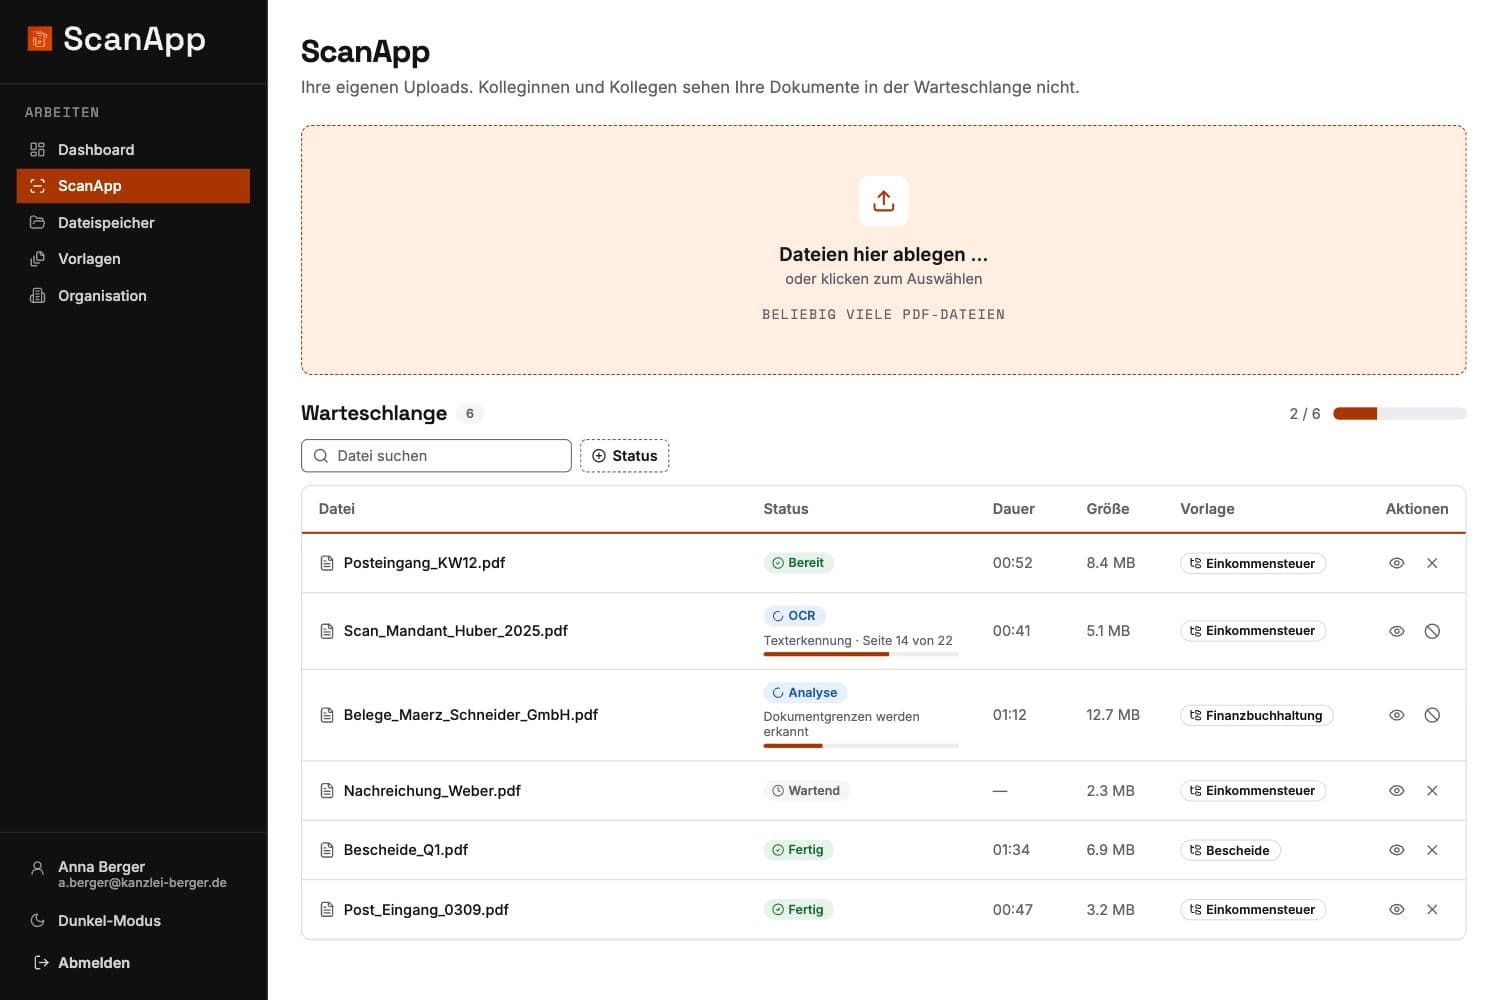View Post_Eingang_0309.pdf with eye icon

tap(1397, 910)
